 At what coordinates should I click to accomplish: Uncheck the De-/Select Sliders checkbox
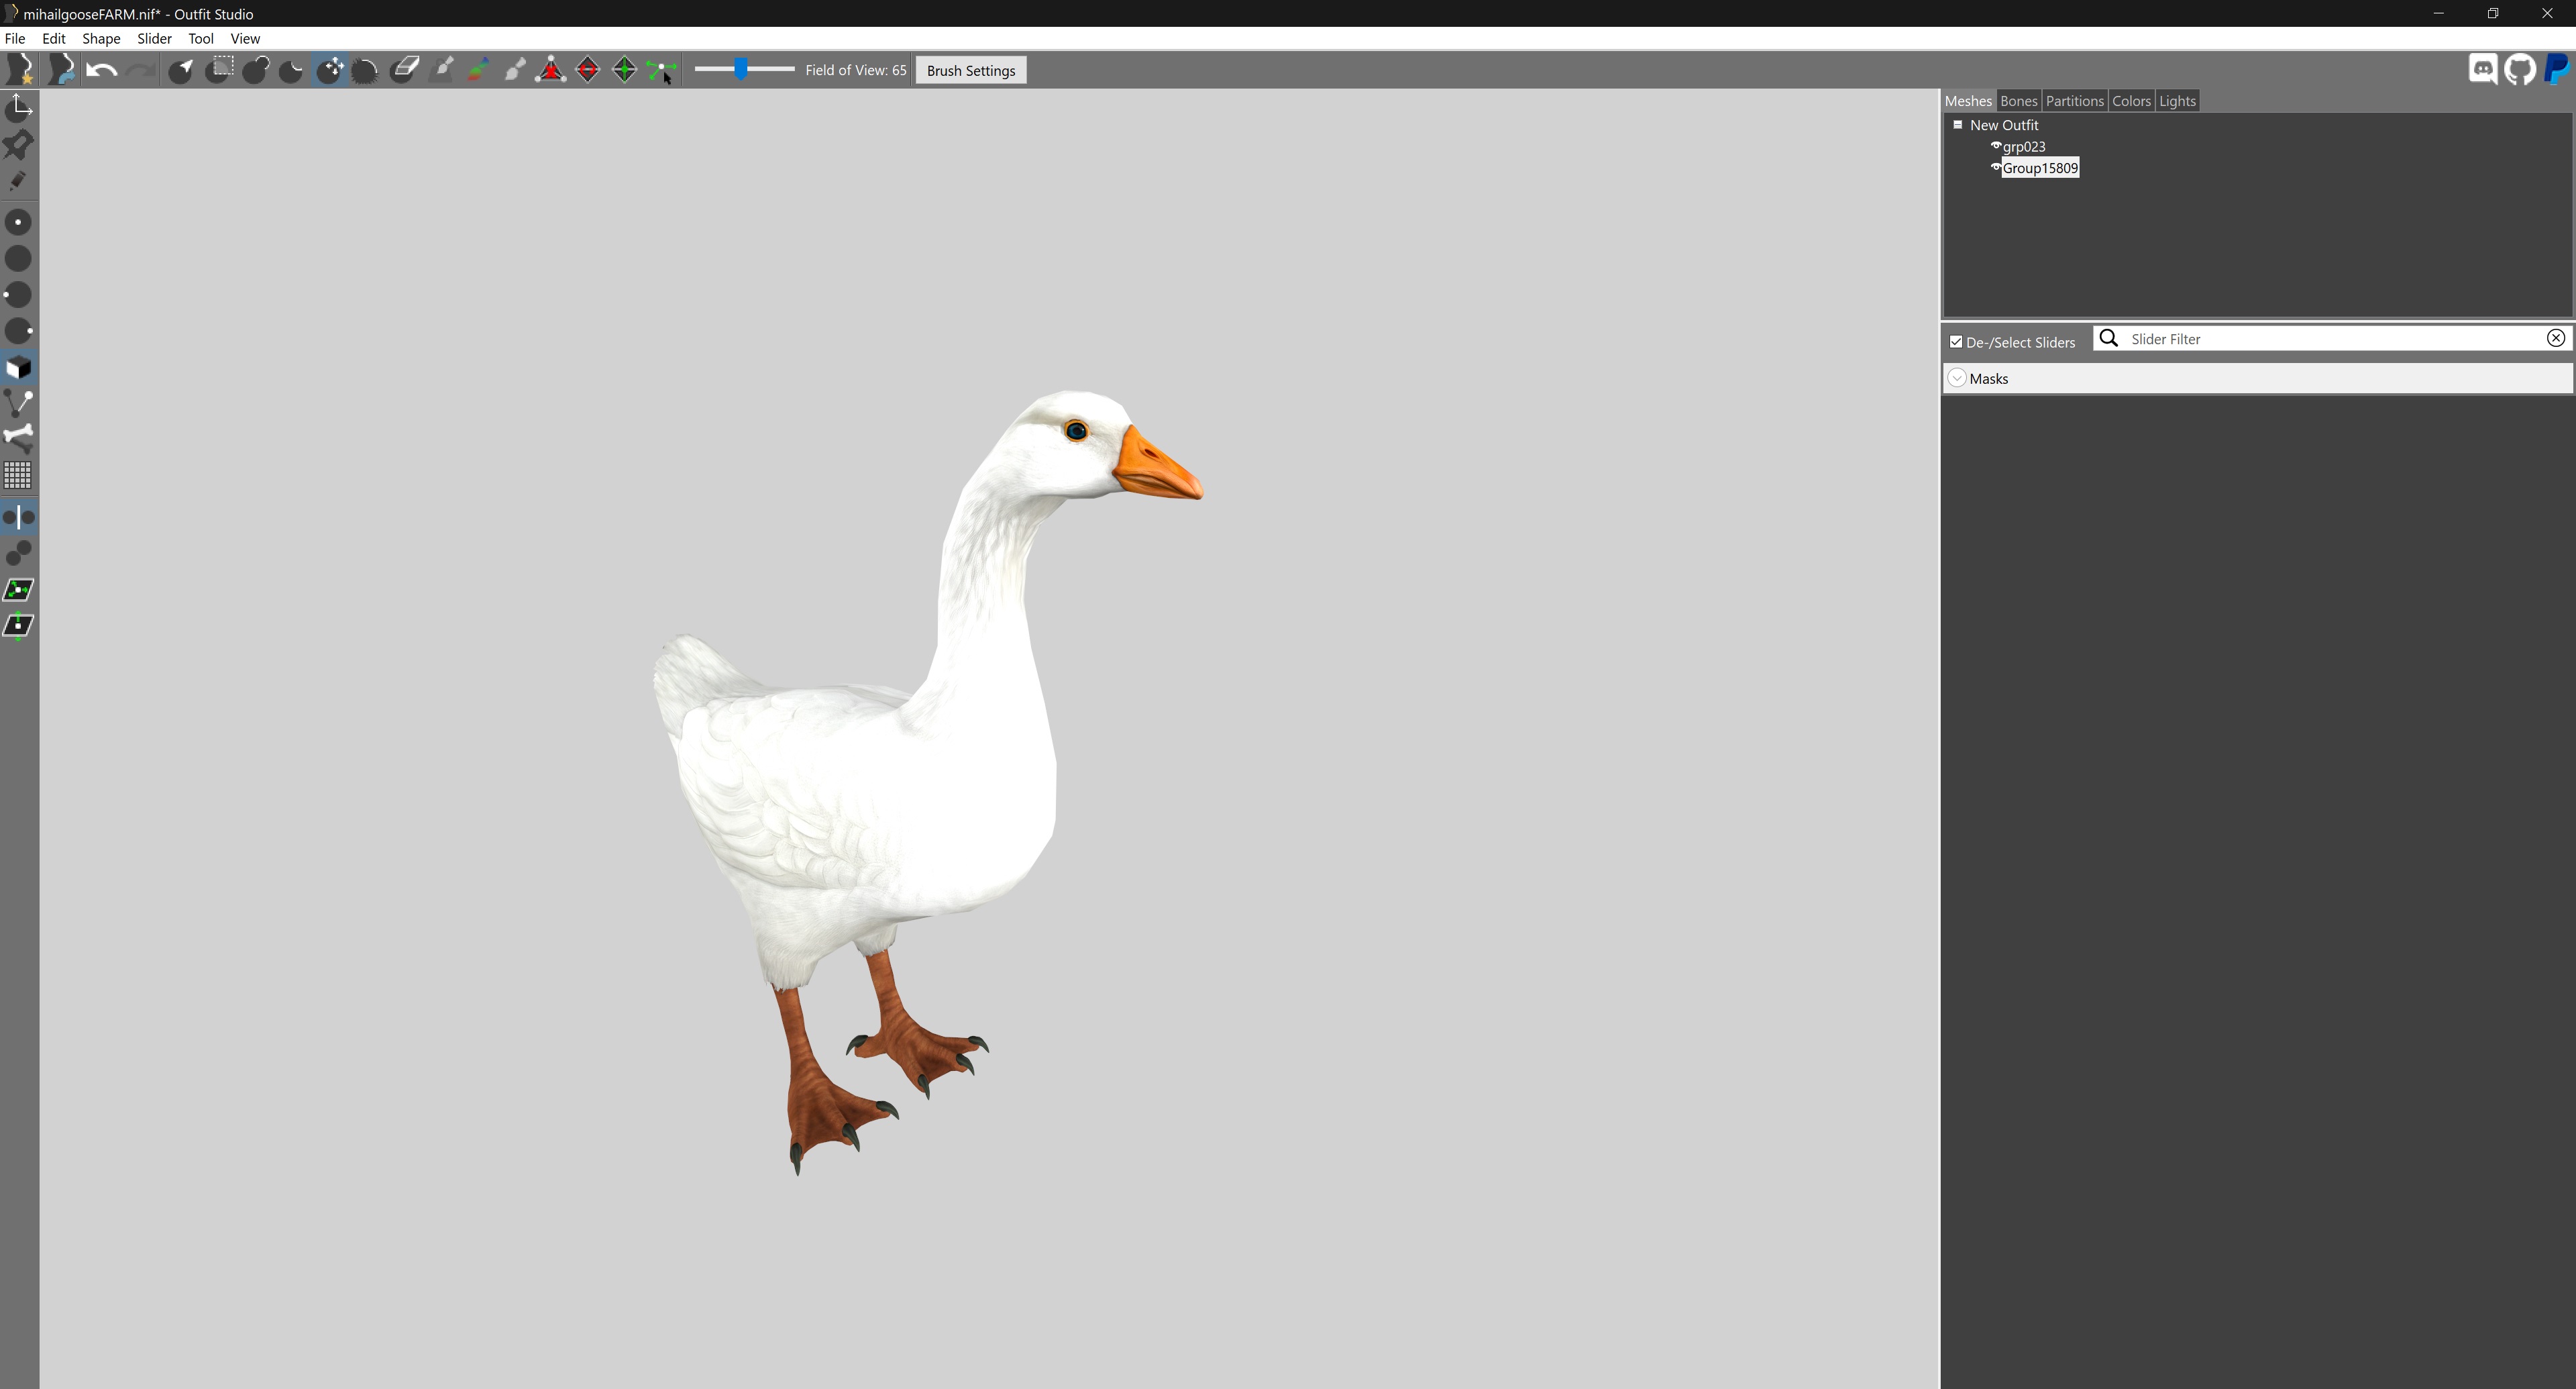coord(1956,342)
